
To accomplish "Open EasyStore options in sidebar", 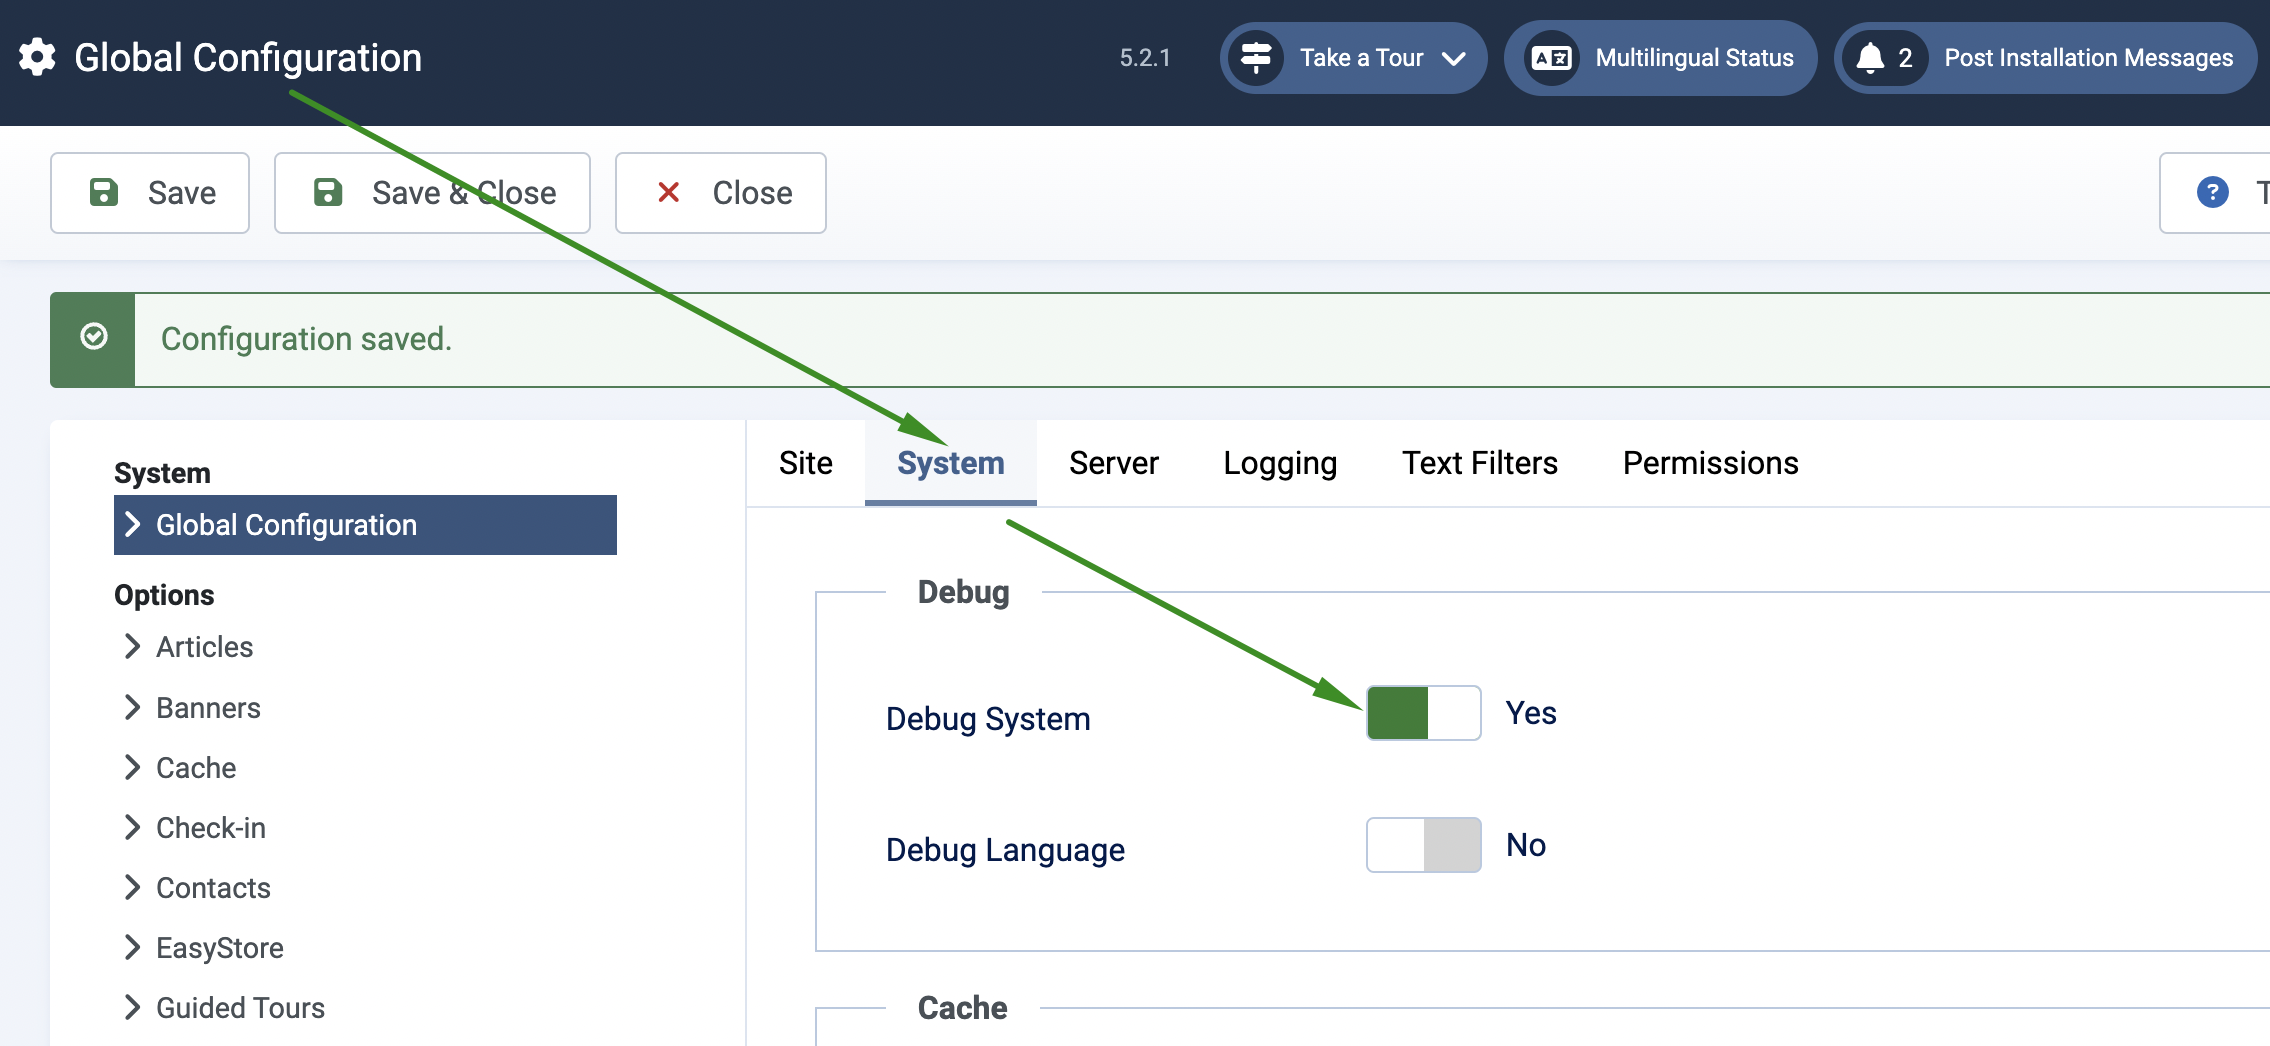I will point(219,948).
